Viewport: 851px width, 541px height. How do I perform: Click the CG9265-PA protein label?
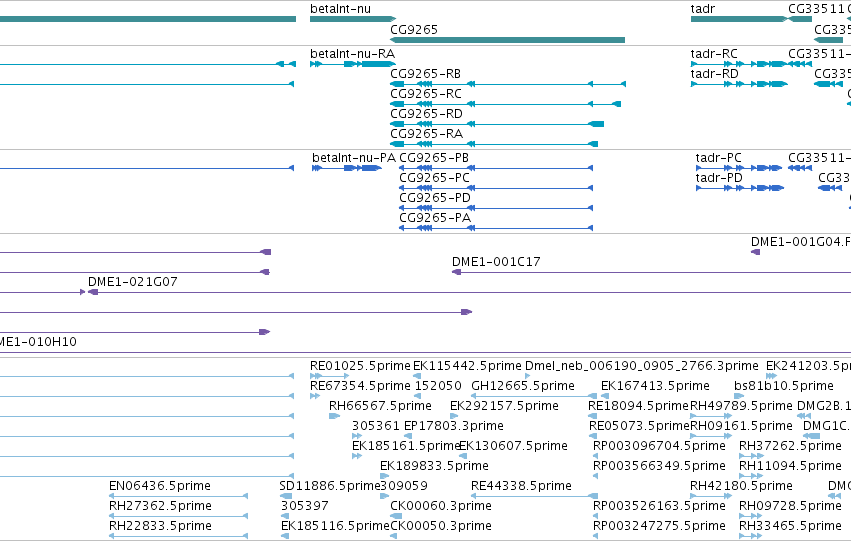[x=435, y=218]
